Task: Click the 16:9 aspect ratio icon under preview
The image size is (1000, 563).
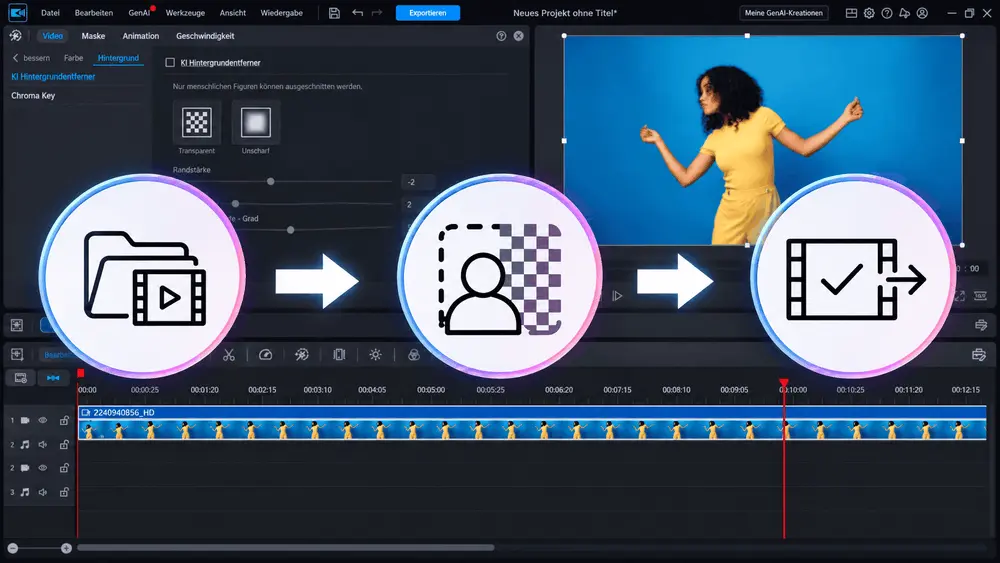Action: 981,296
